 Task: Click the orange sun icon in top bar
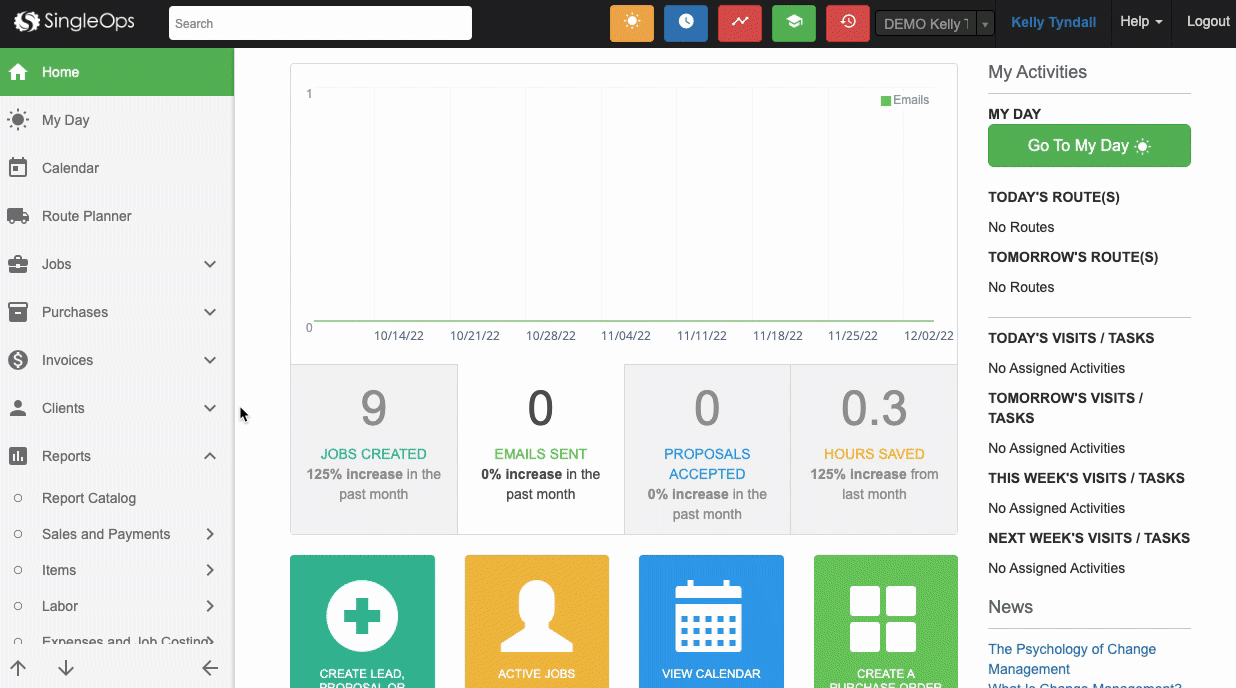[632, 23]
